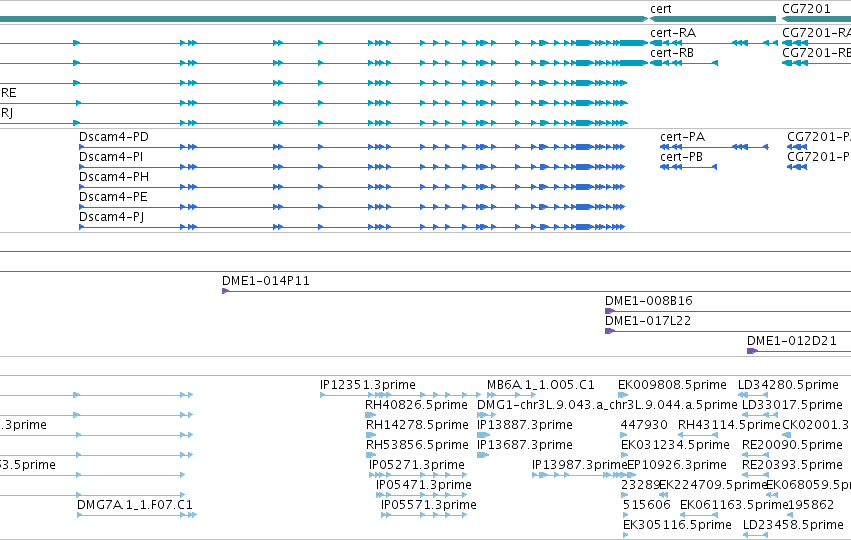This screenshot has height=540, width=851.
Task: Select the LD23458.5prime EST label
Action: click(x=793, y=525)
